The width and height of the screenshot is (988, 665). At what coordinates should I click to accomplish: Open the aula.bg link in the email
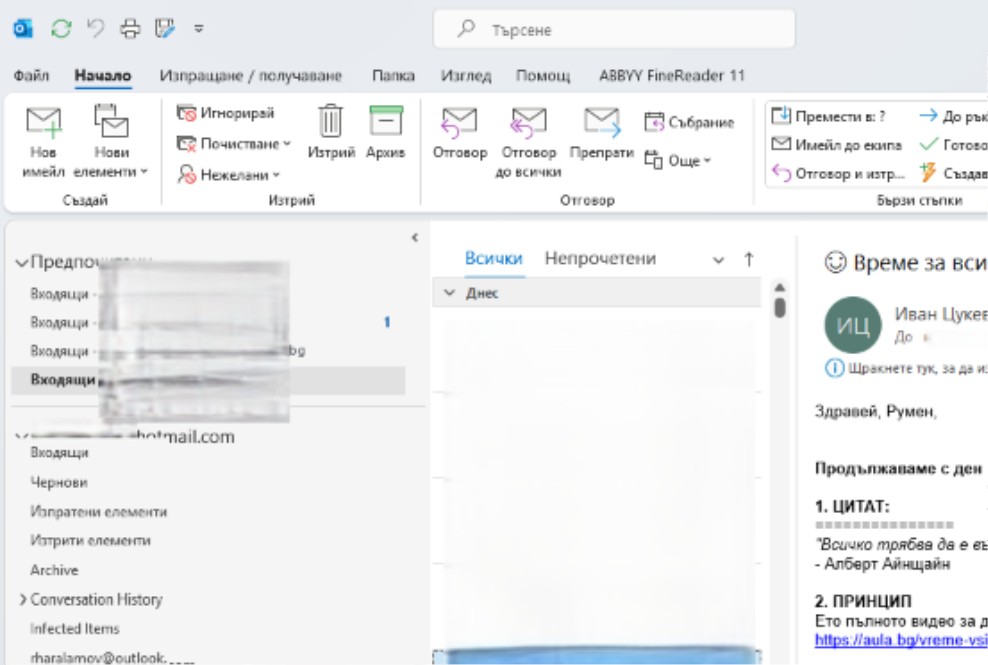tap(901, 640)
